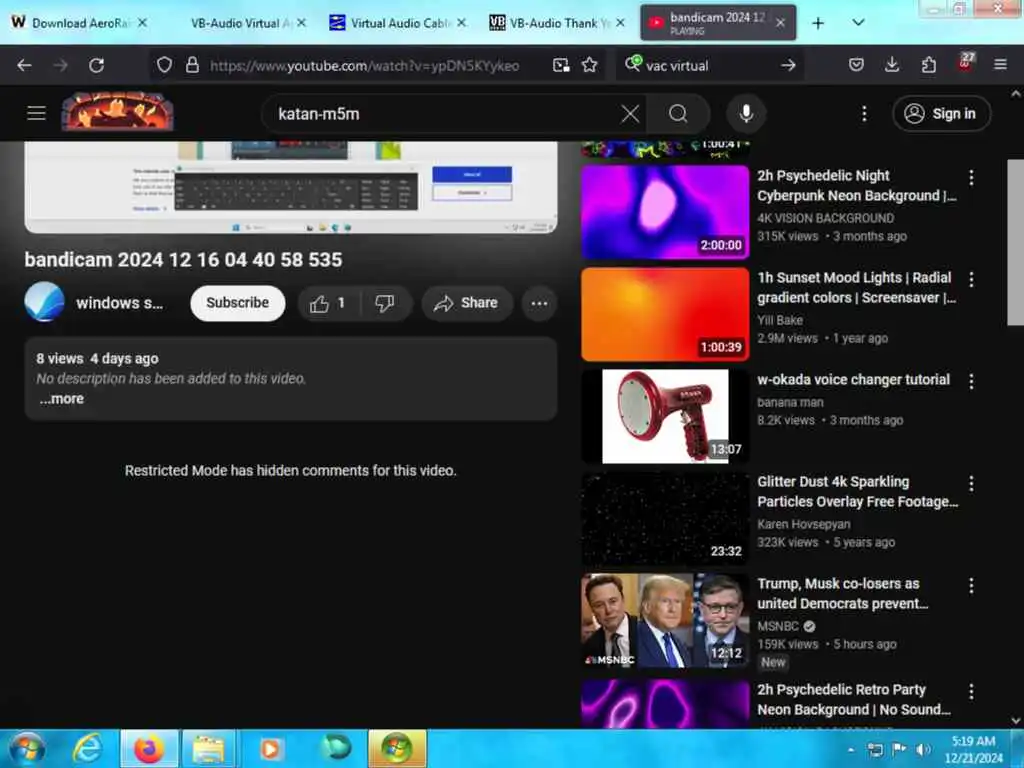Sign in to YouTube
The image size is (1024, 768).
tap(941, 114)
